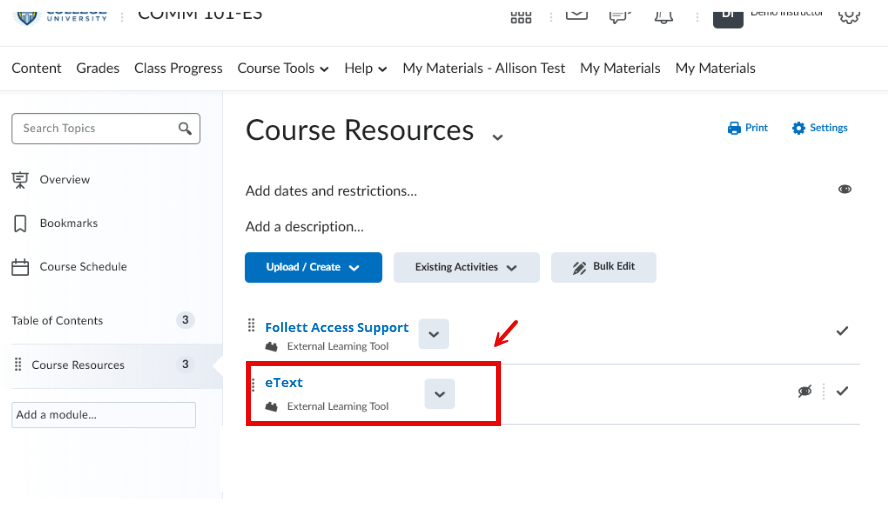
Task: Click the tool icon under Follett Access Support
Action: (272, 347)
